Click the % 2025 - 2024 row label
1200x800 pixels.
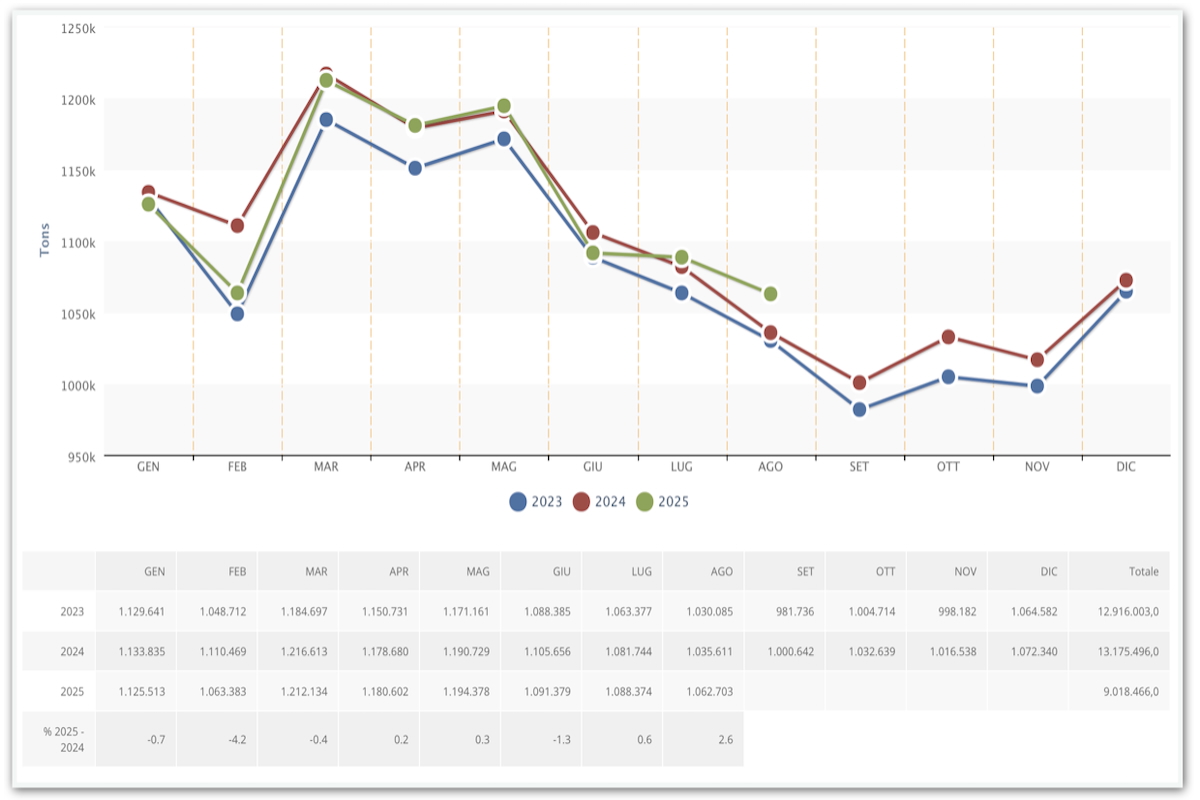pyautogui.click(x=60, y=738)
